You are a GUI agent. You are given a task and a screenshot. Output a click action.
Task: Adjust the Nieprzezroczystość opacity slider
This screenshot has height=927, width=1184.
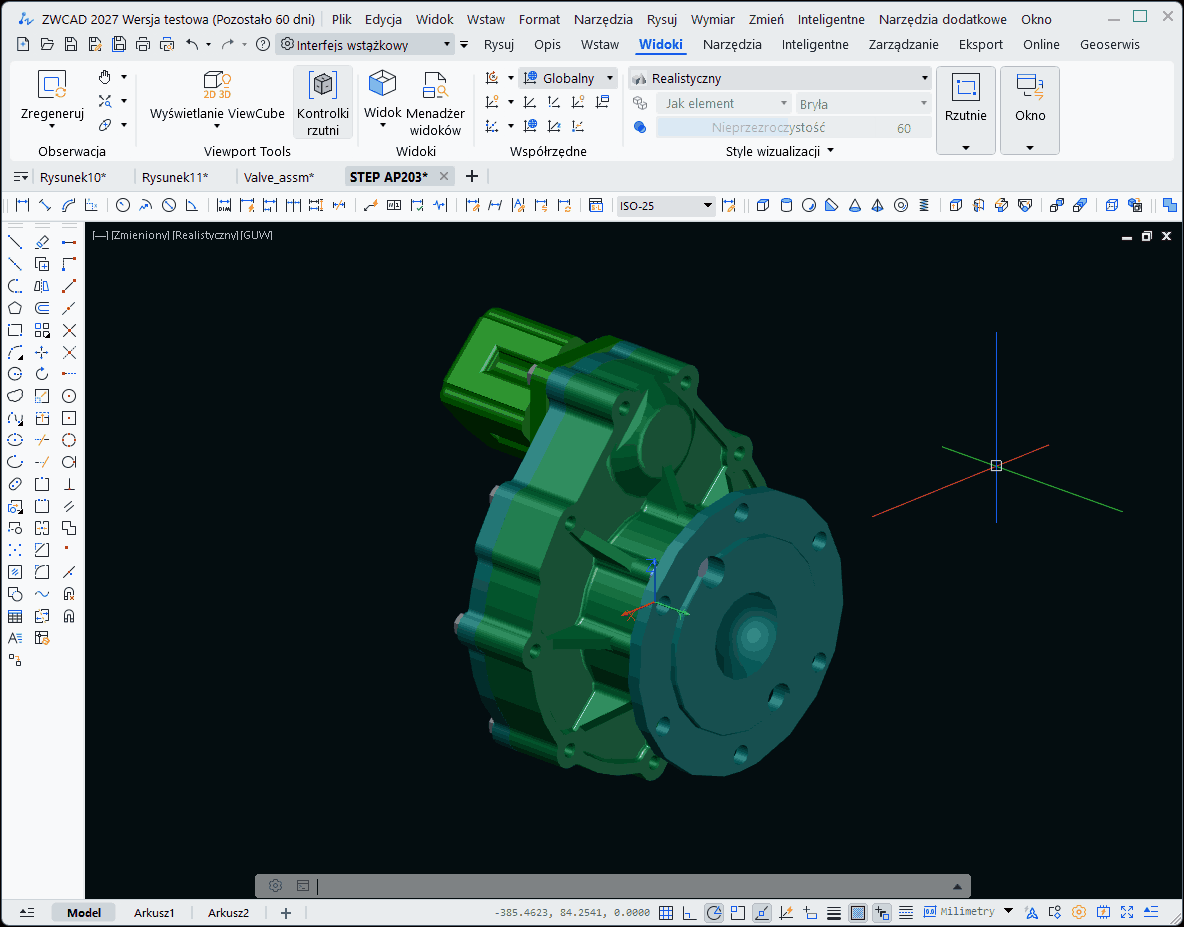[790, 128]
